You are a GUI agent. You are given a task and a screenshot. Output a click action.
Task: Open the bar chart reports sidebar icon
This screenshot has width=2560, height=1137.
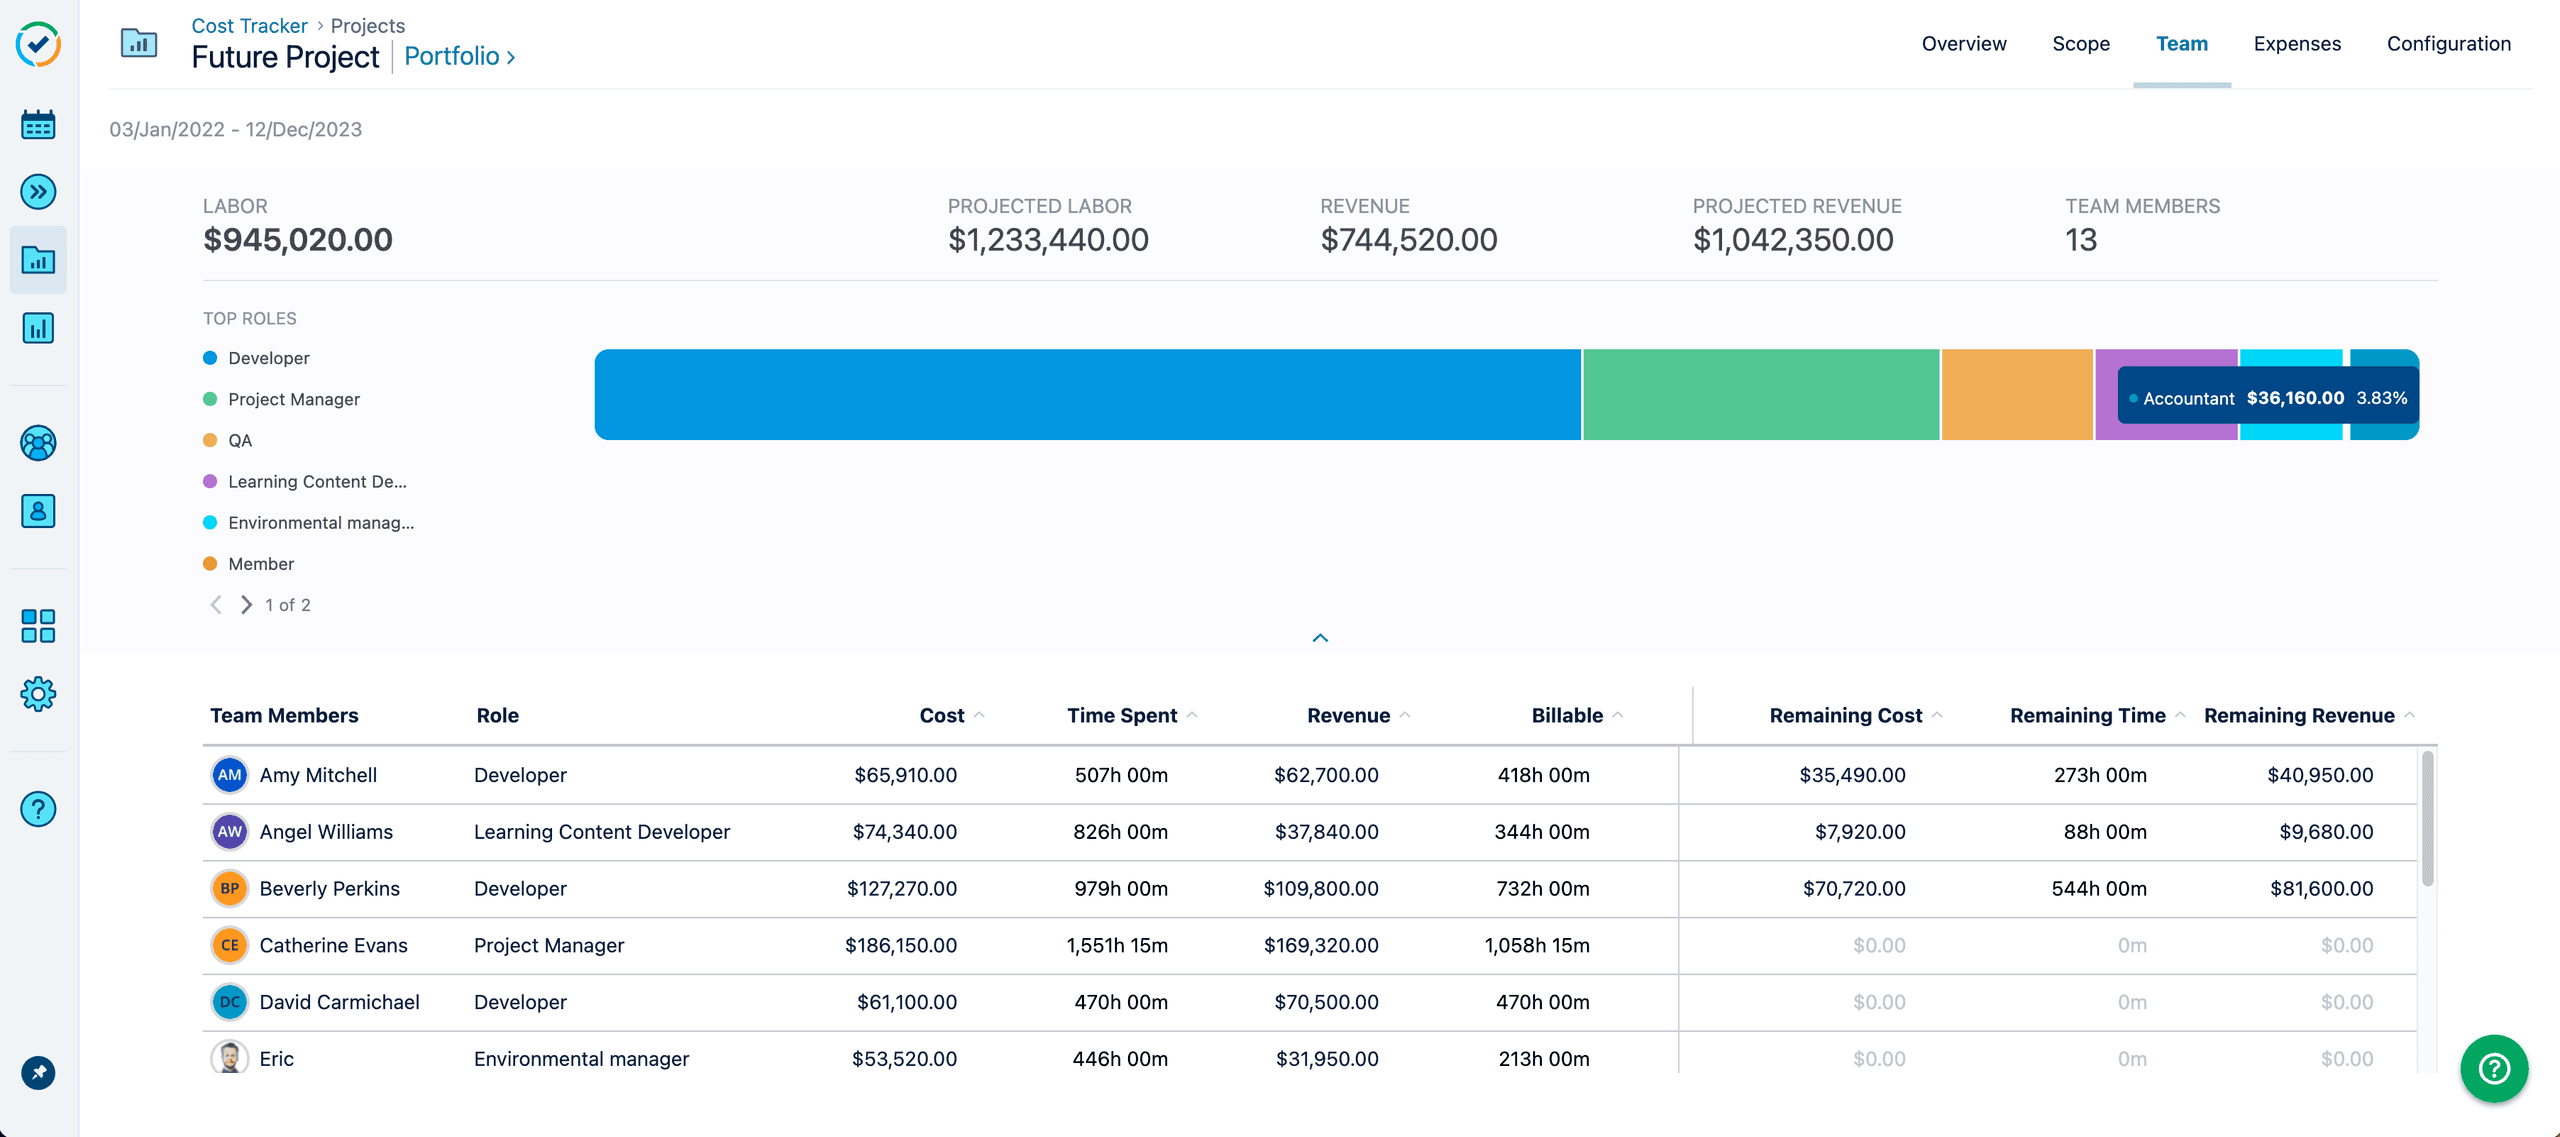[x=38, y=328]
